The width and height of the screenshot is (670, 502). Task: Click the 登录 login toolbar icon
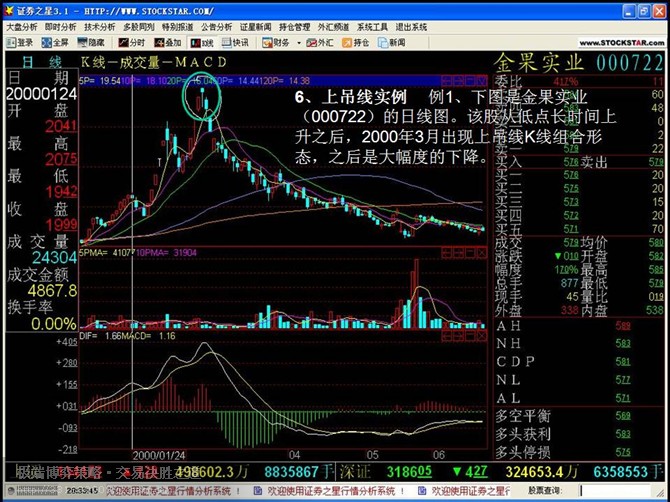click(x=20, y=43)
